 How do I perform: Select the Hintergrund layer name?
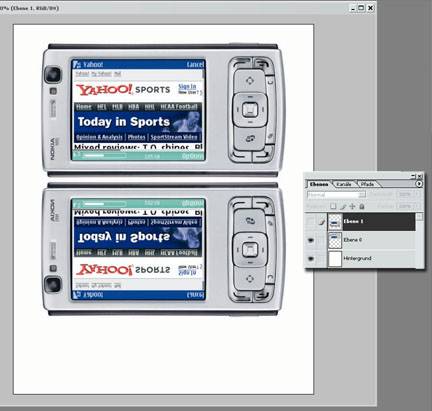[x=357, y=258]
